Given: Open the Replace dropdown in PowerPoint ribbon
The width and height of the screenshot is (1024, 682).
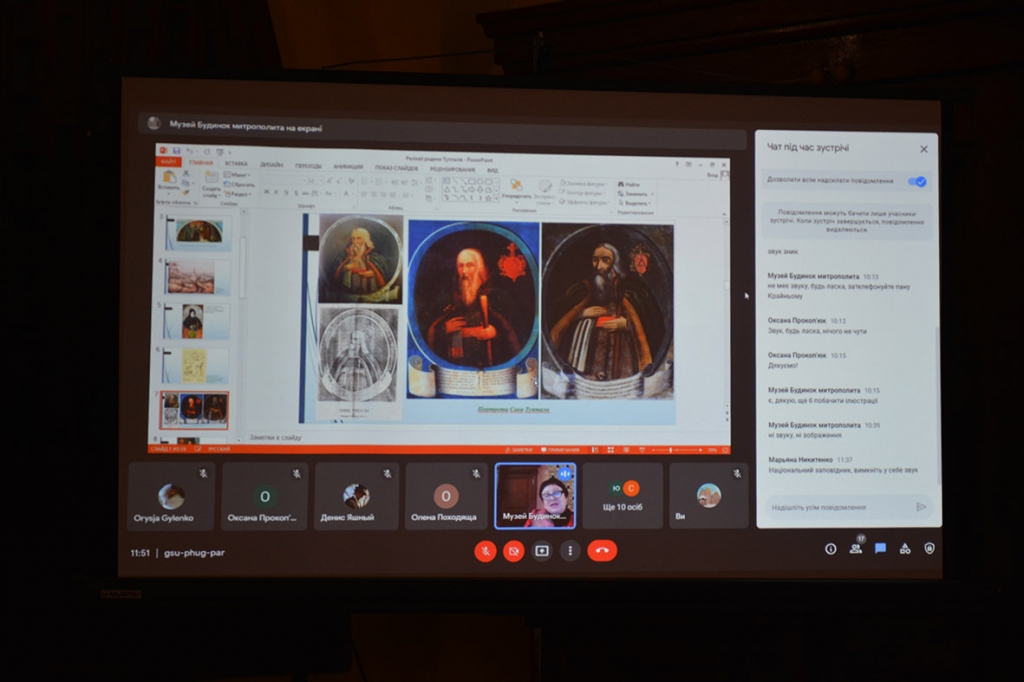Looking at the screenshot, I should pyautogui.click(x=635, y=194).
